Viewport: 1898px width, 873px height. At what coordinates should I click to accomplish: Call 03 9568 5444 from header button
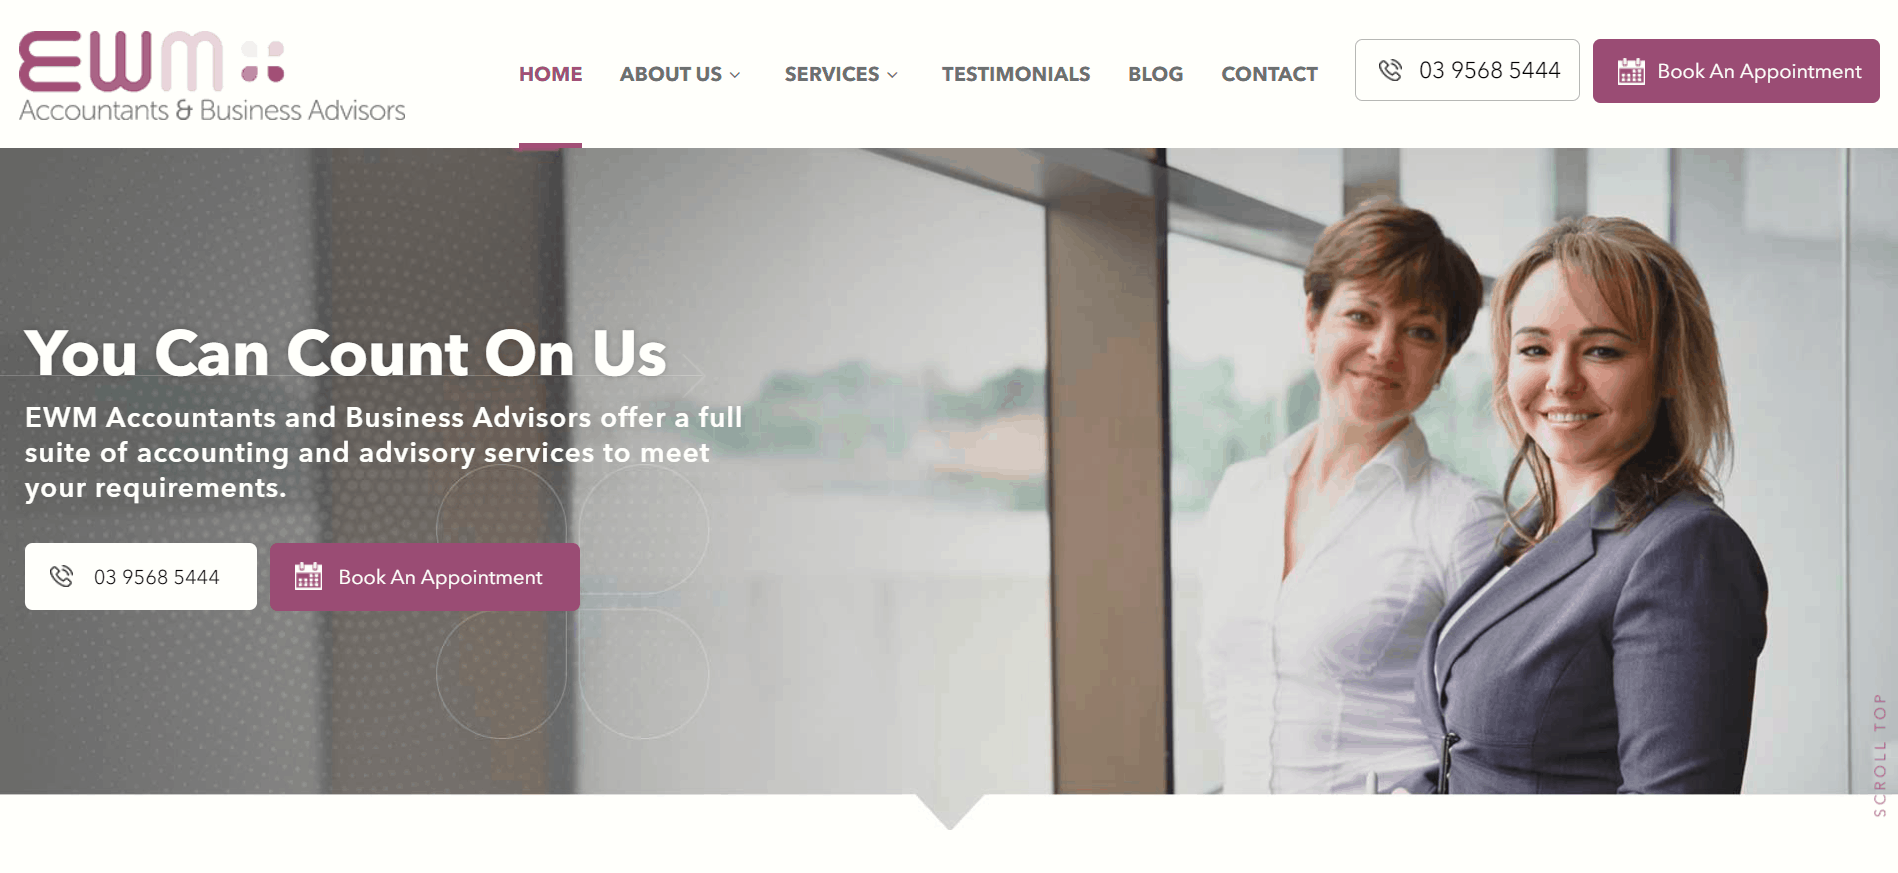coord(1467,70)
